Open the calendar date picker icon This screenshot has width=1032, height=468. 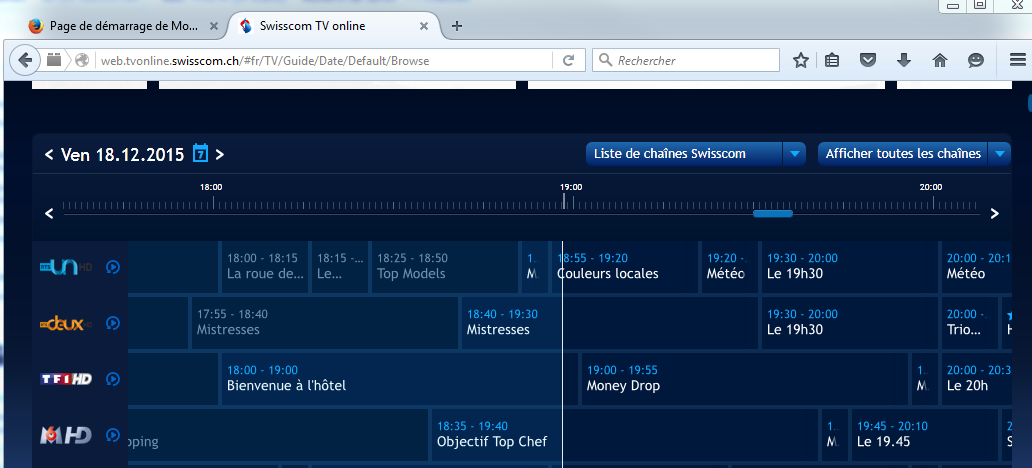pyautogui.click(x=200, y=153)
